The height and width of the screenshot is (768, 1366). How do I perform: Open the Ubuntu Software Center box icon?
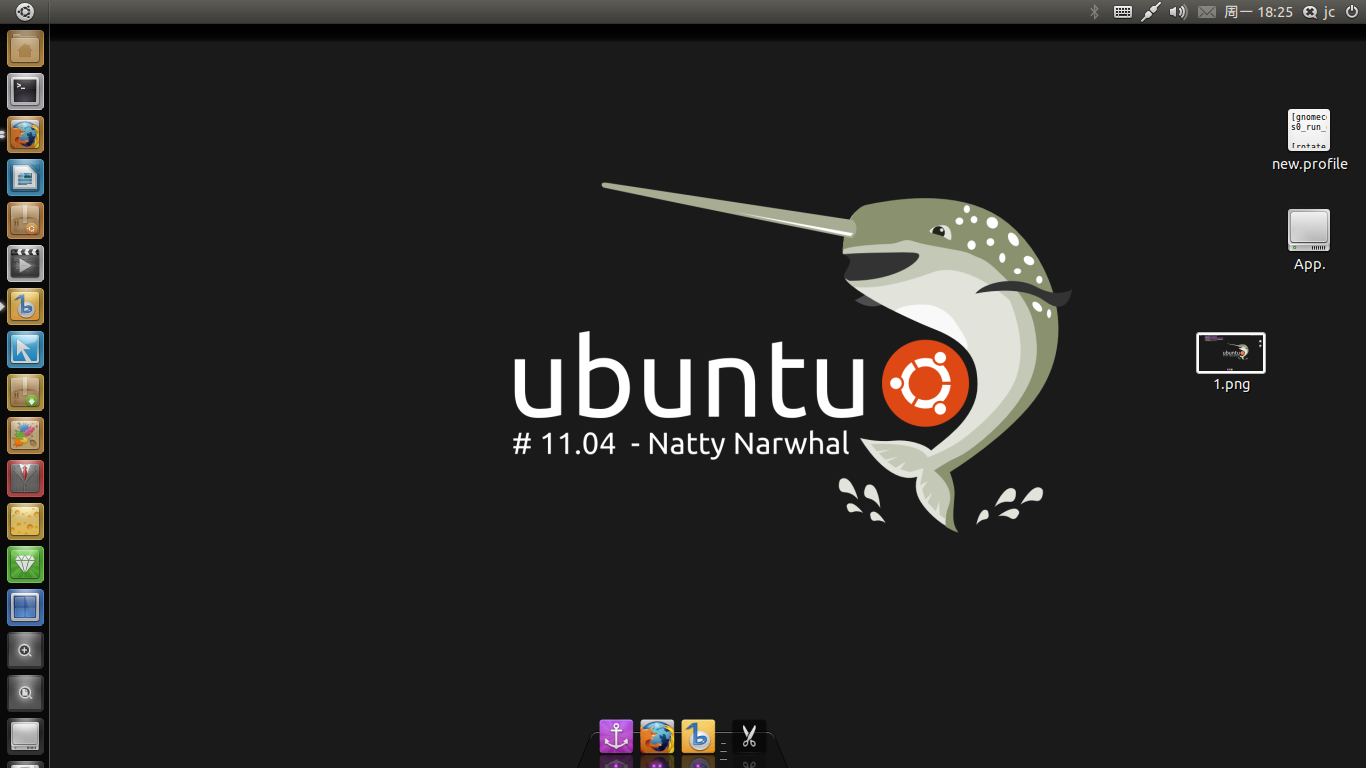pyautogui.click(x=25, y=220)
